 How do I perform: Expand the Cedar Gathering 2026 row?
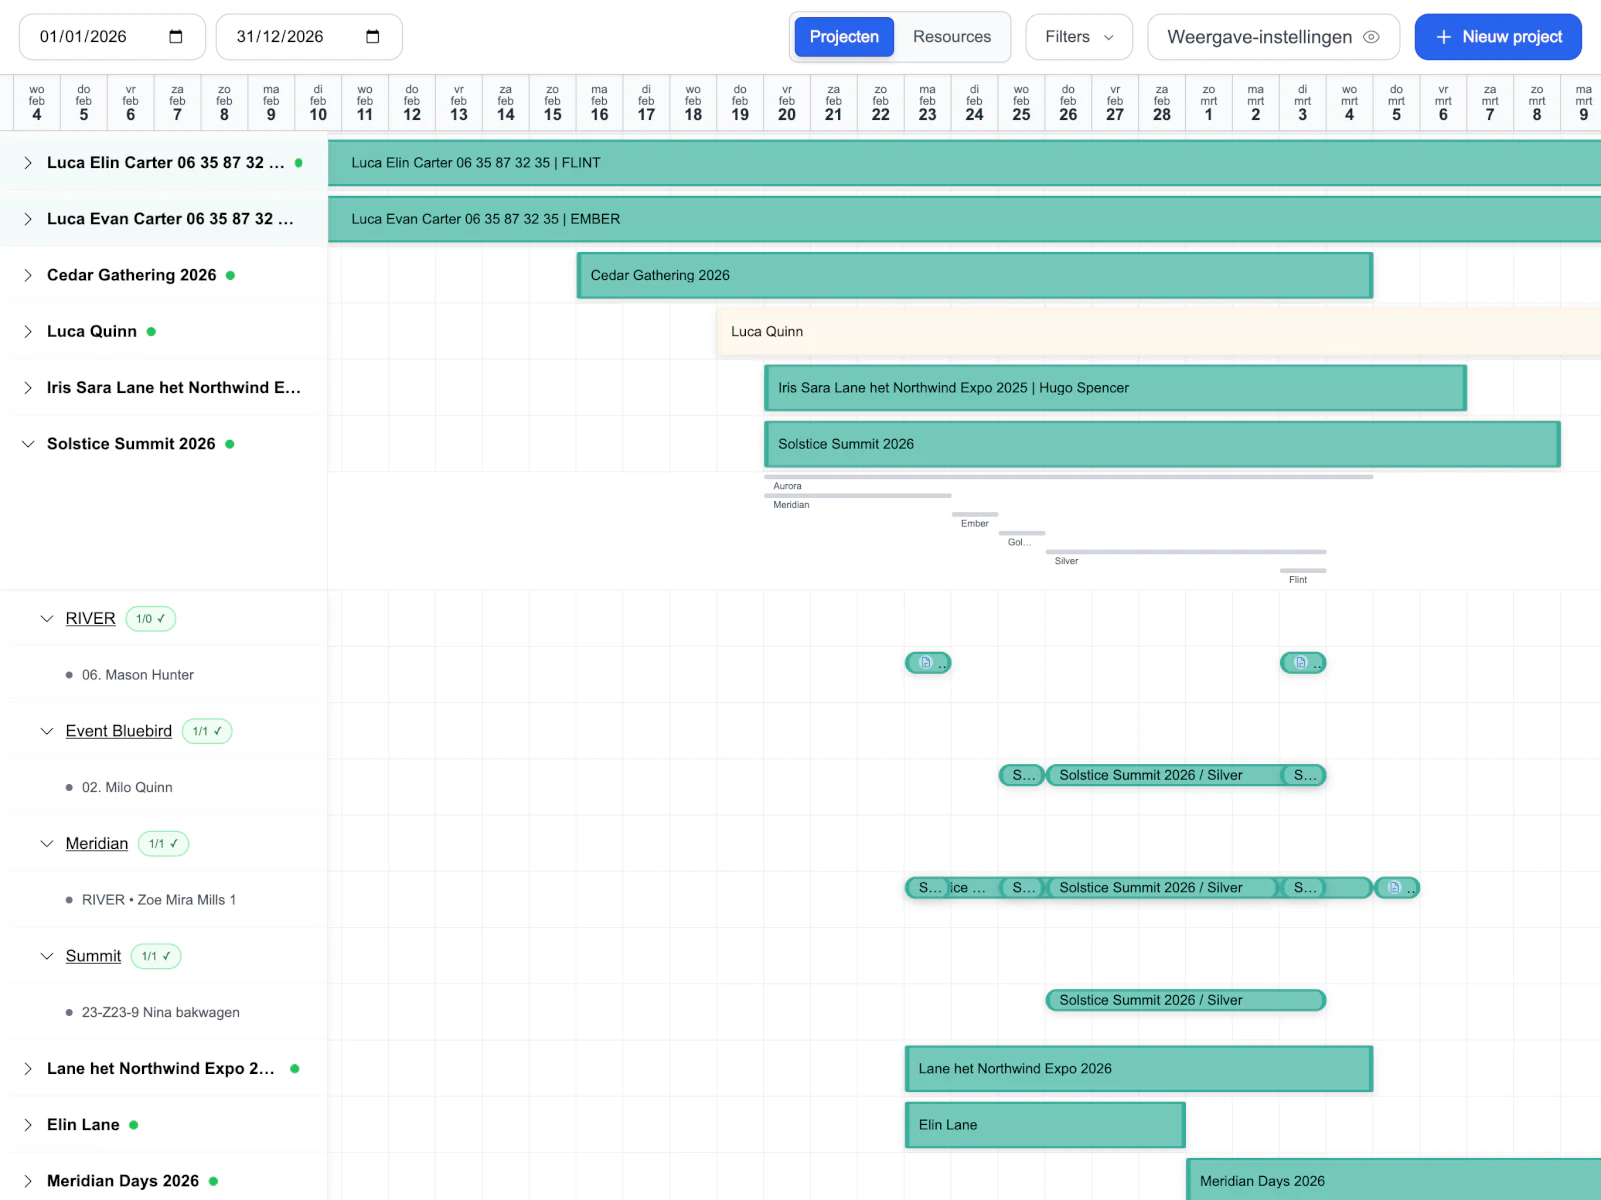(x=28, y=275)
